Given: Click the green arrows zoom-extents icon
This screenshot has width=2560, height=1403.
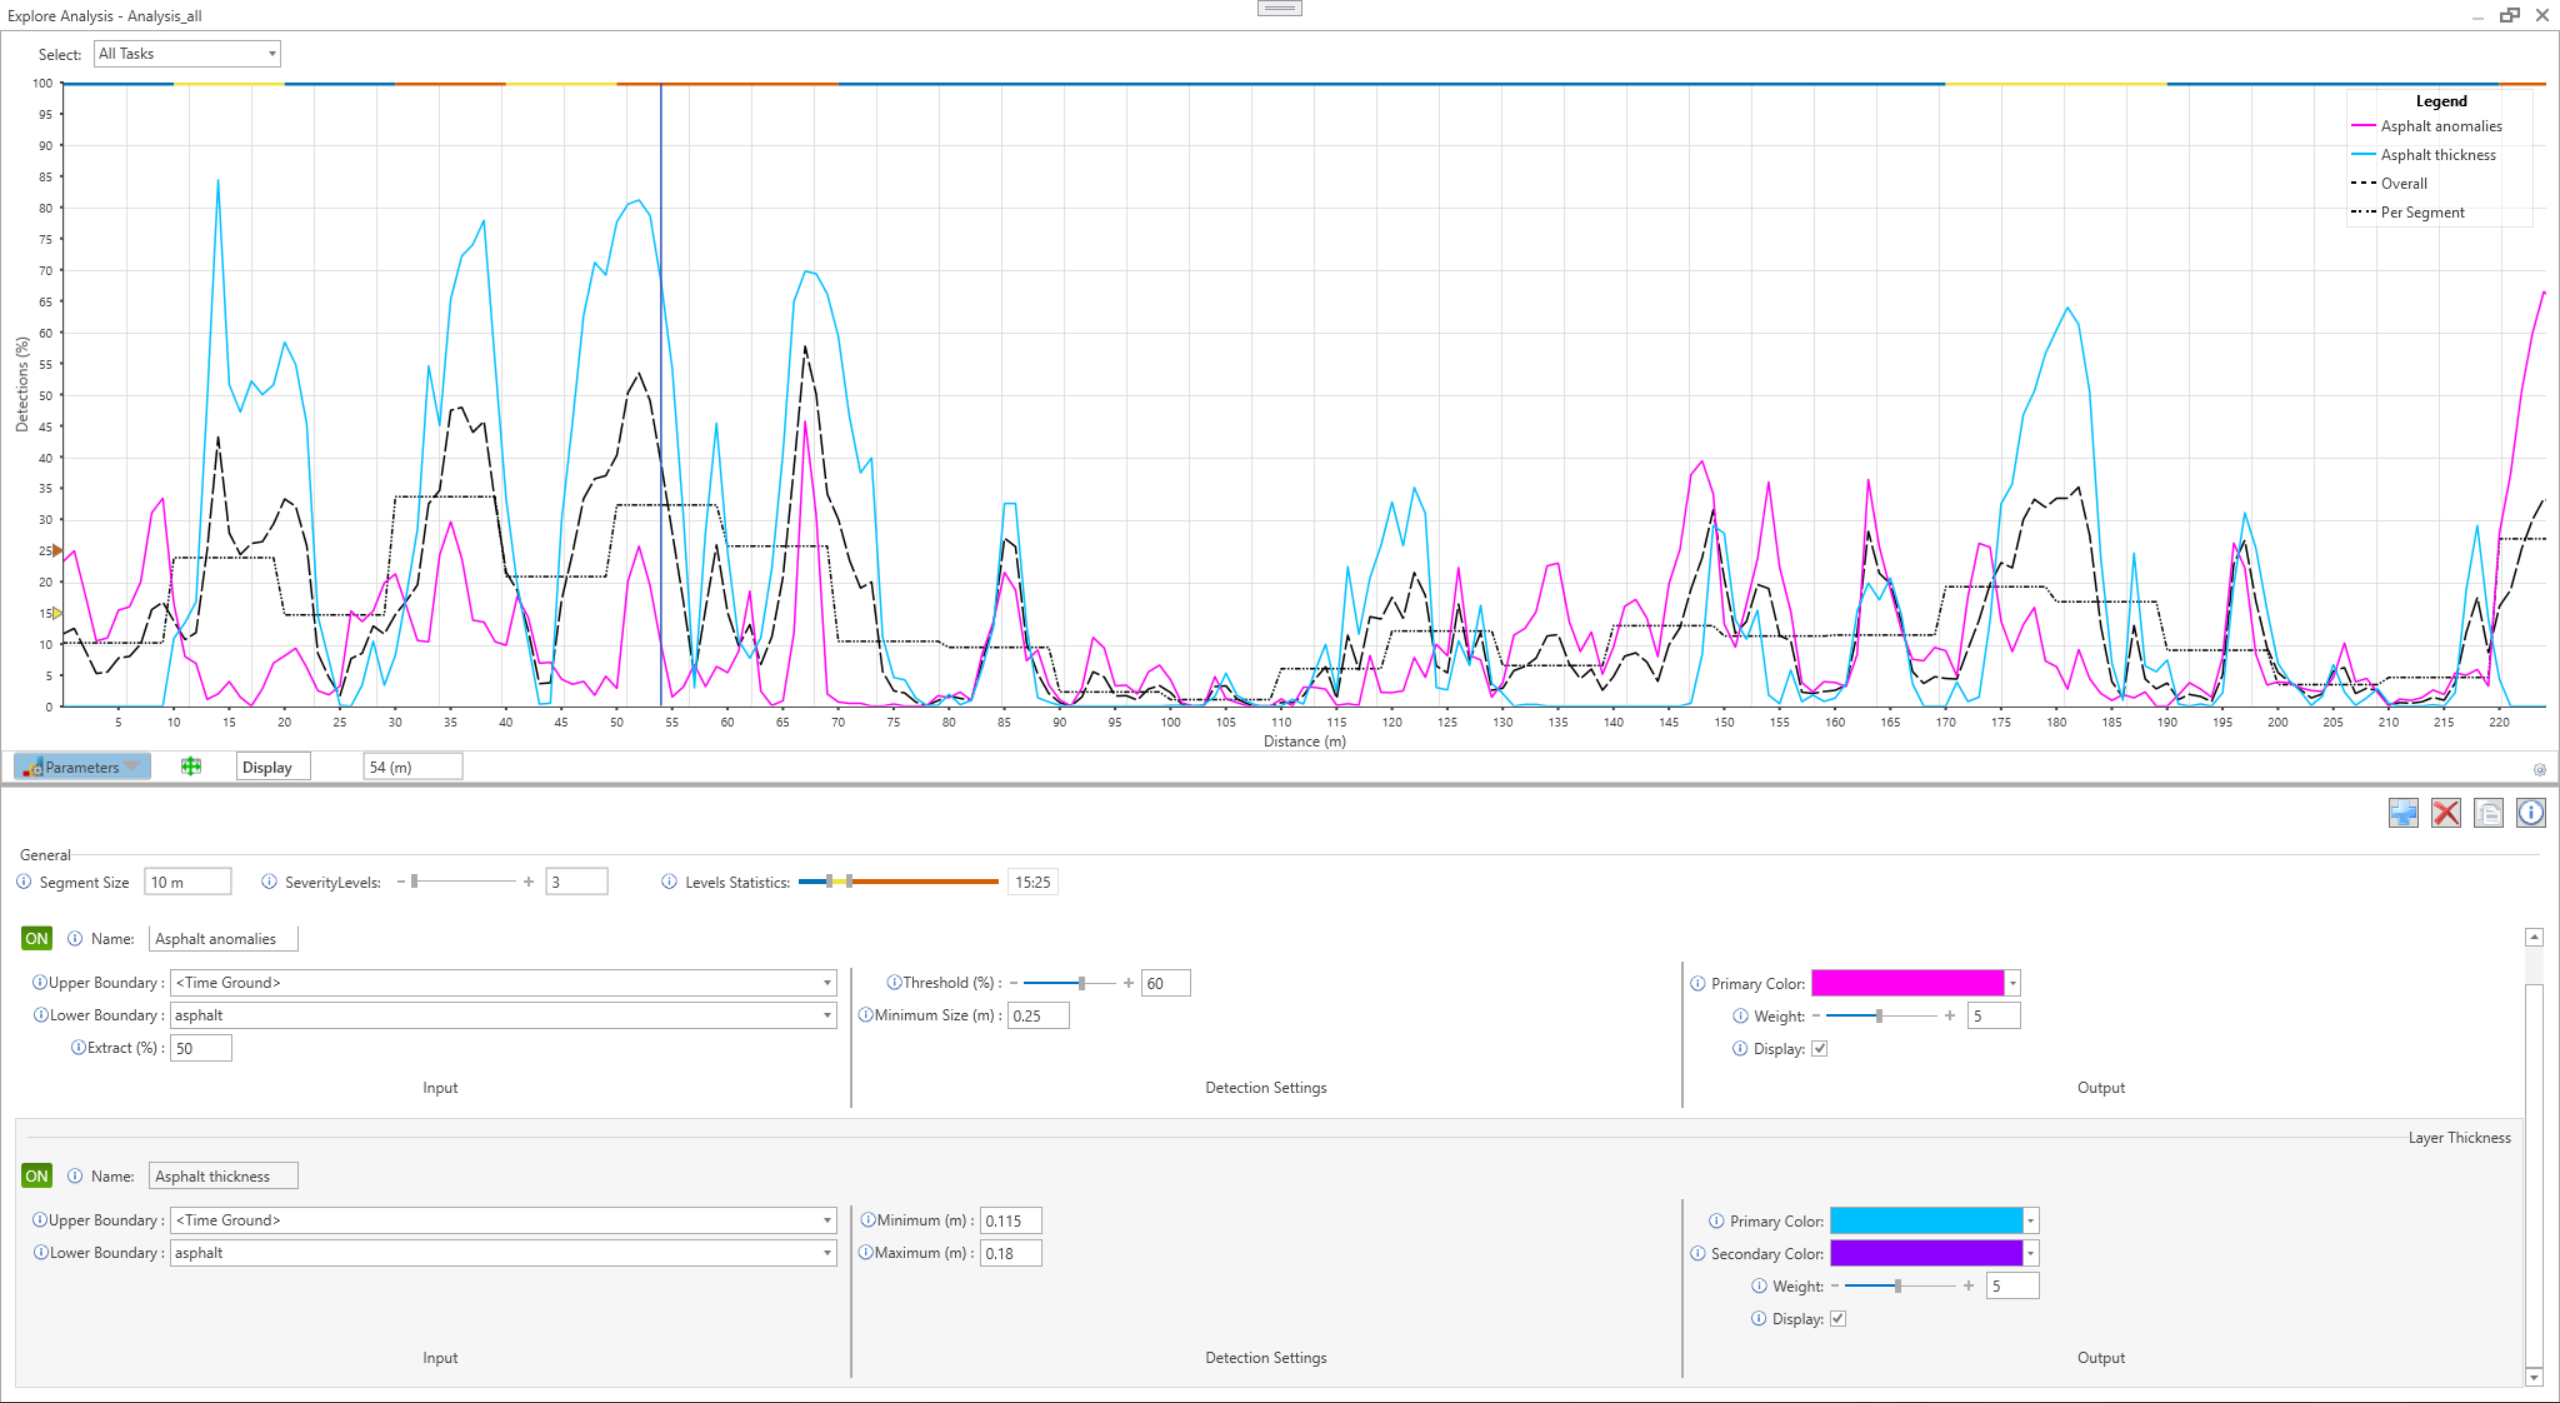Looking at the screenshot, I should [x=191, y=767].
